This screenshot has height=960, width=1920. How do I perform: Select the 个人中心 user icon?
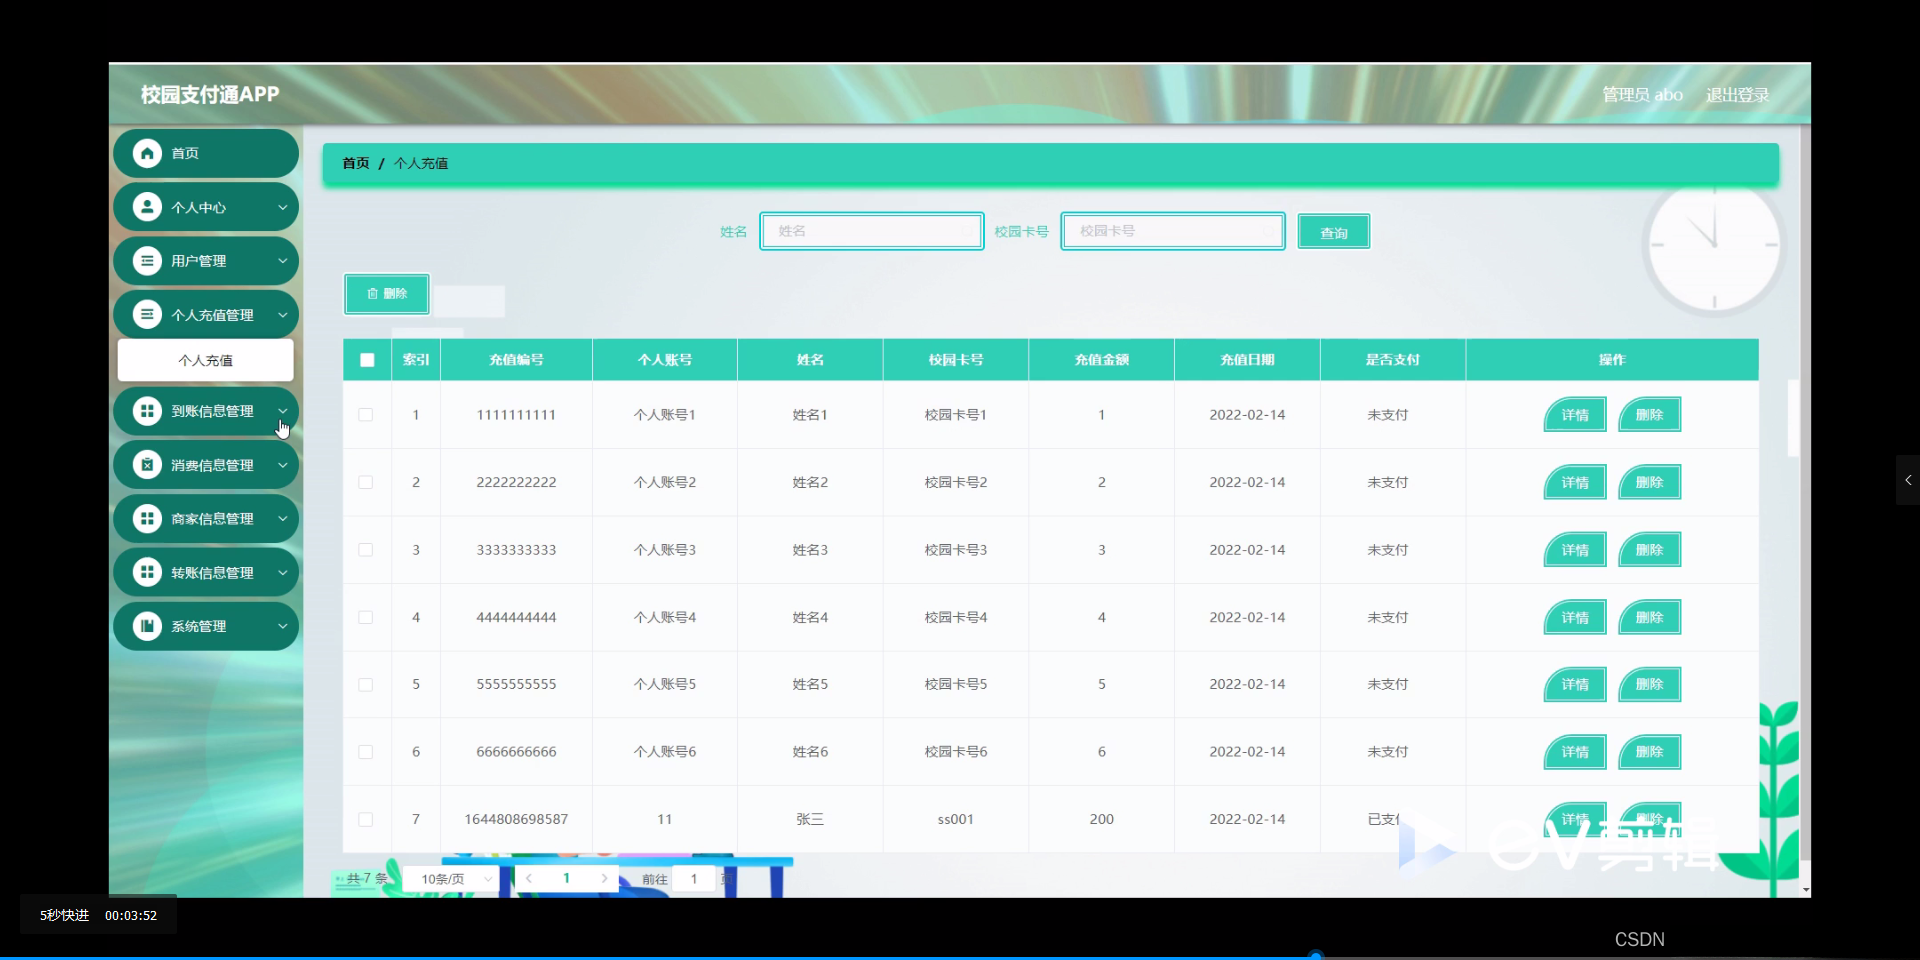[x=146, y=207]
